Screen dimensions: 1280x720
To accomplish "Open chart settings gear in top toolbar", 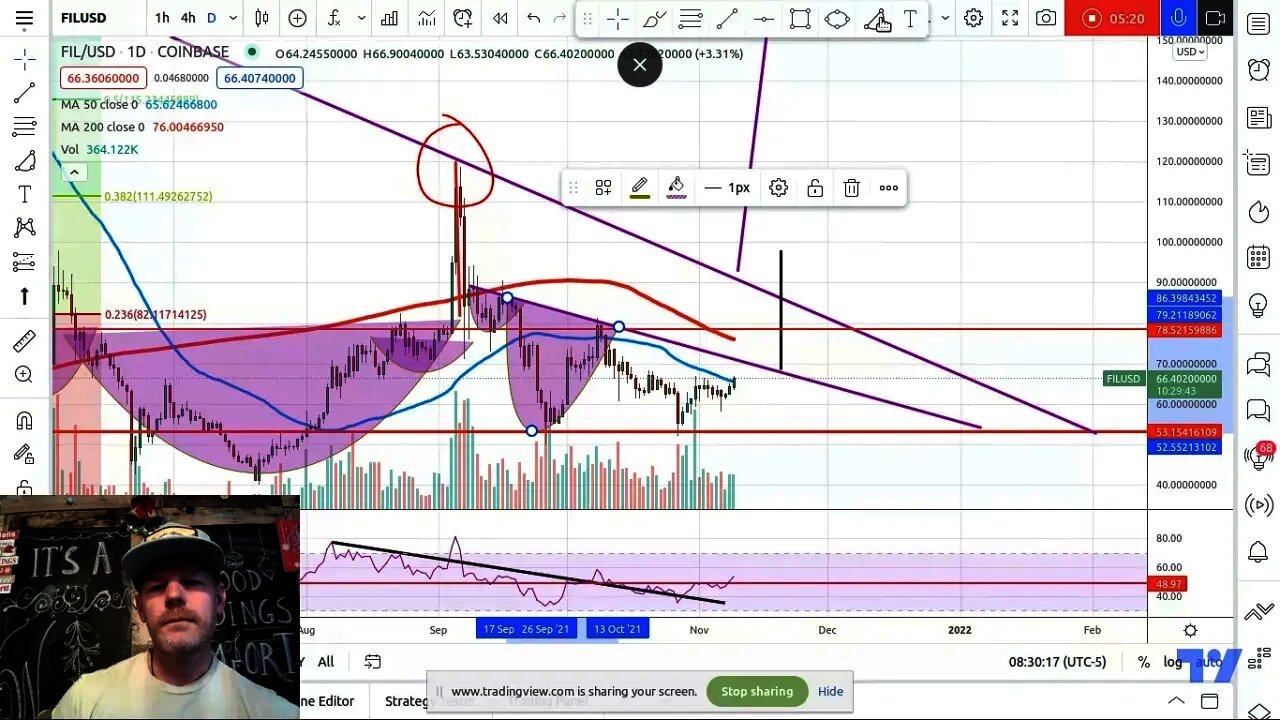I will click(x=973, y=18).
